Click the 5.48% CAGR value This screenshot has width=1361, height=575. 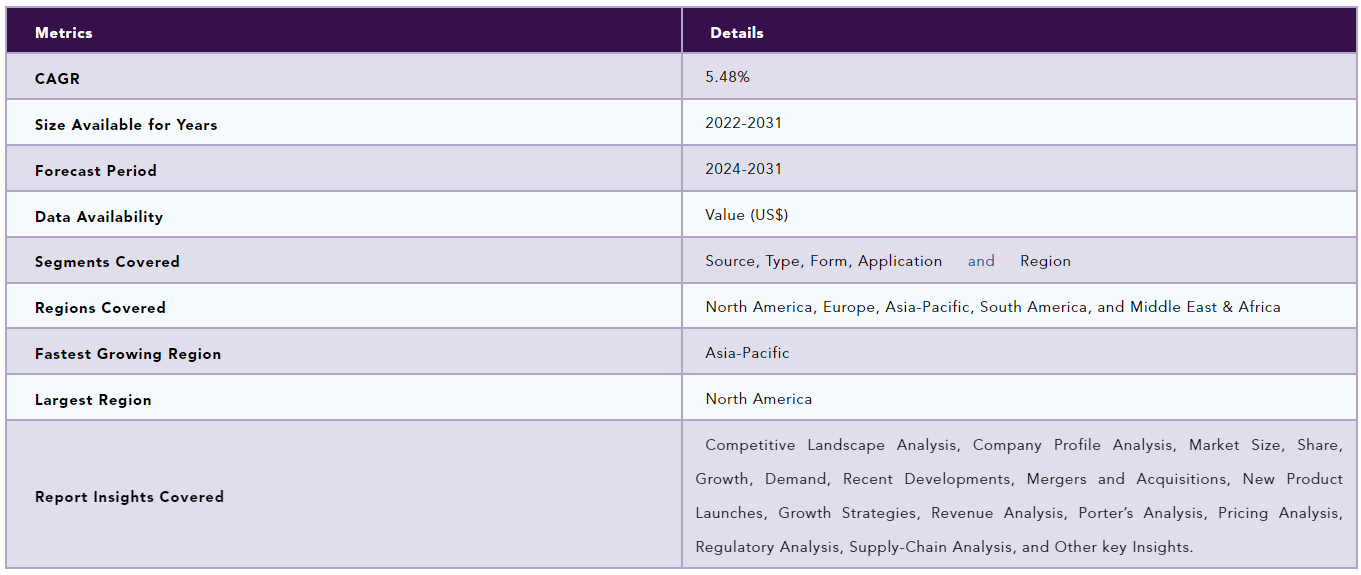point(727,77)
